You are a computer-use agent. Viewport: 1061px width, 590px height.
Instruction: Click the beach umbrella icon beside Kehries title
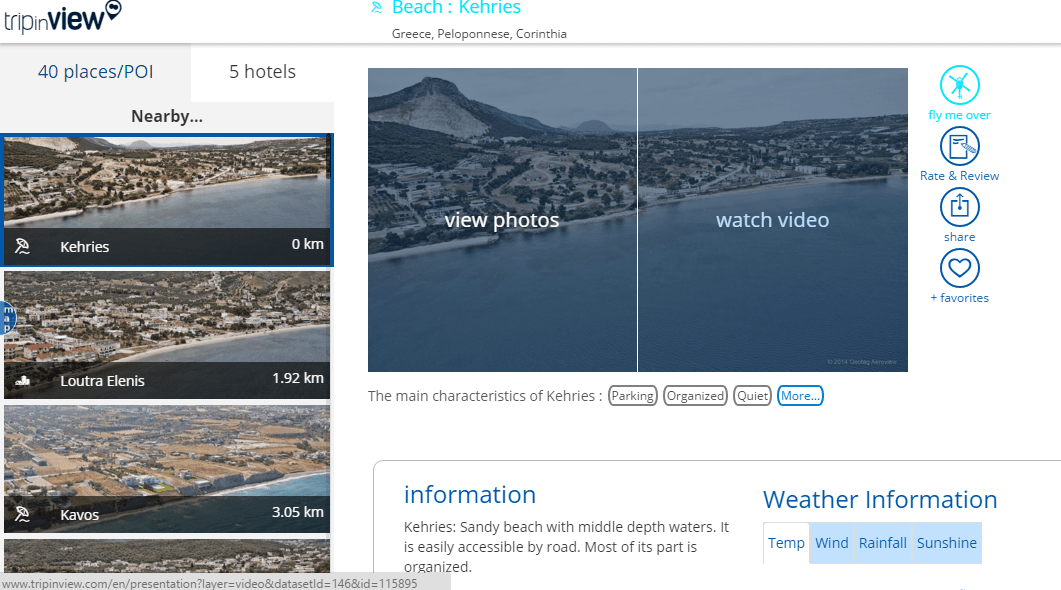click(377, 8)
